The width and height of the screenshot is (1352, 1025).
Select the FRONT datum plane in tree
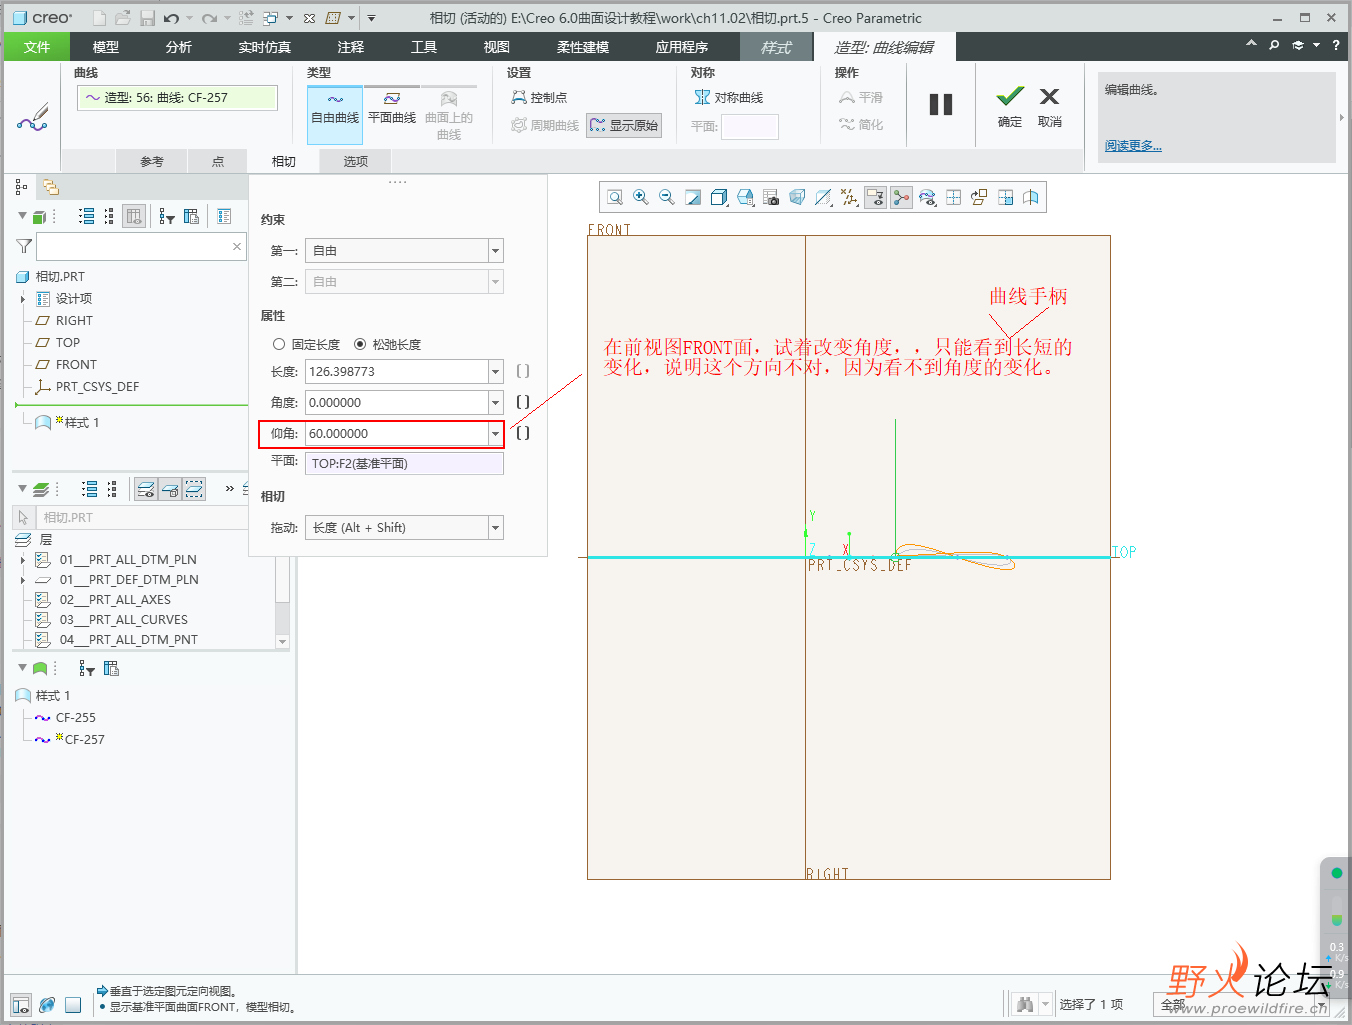[76, 365]
